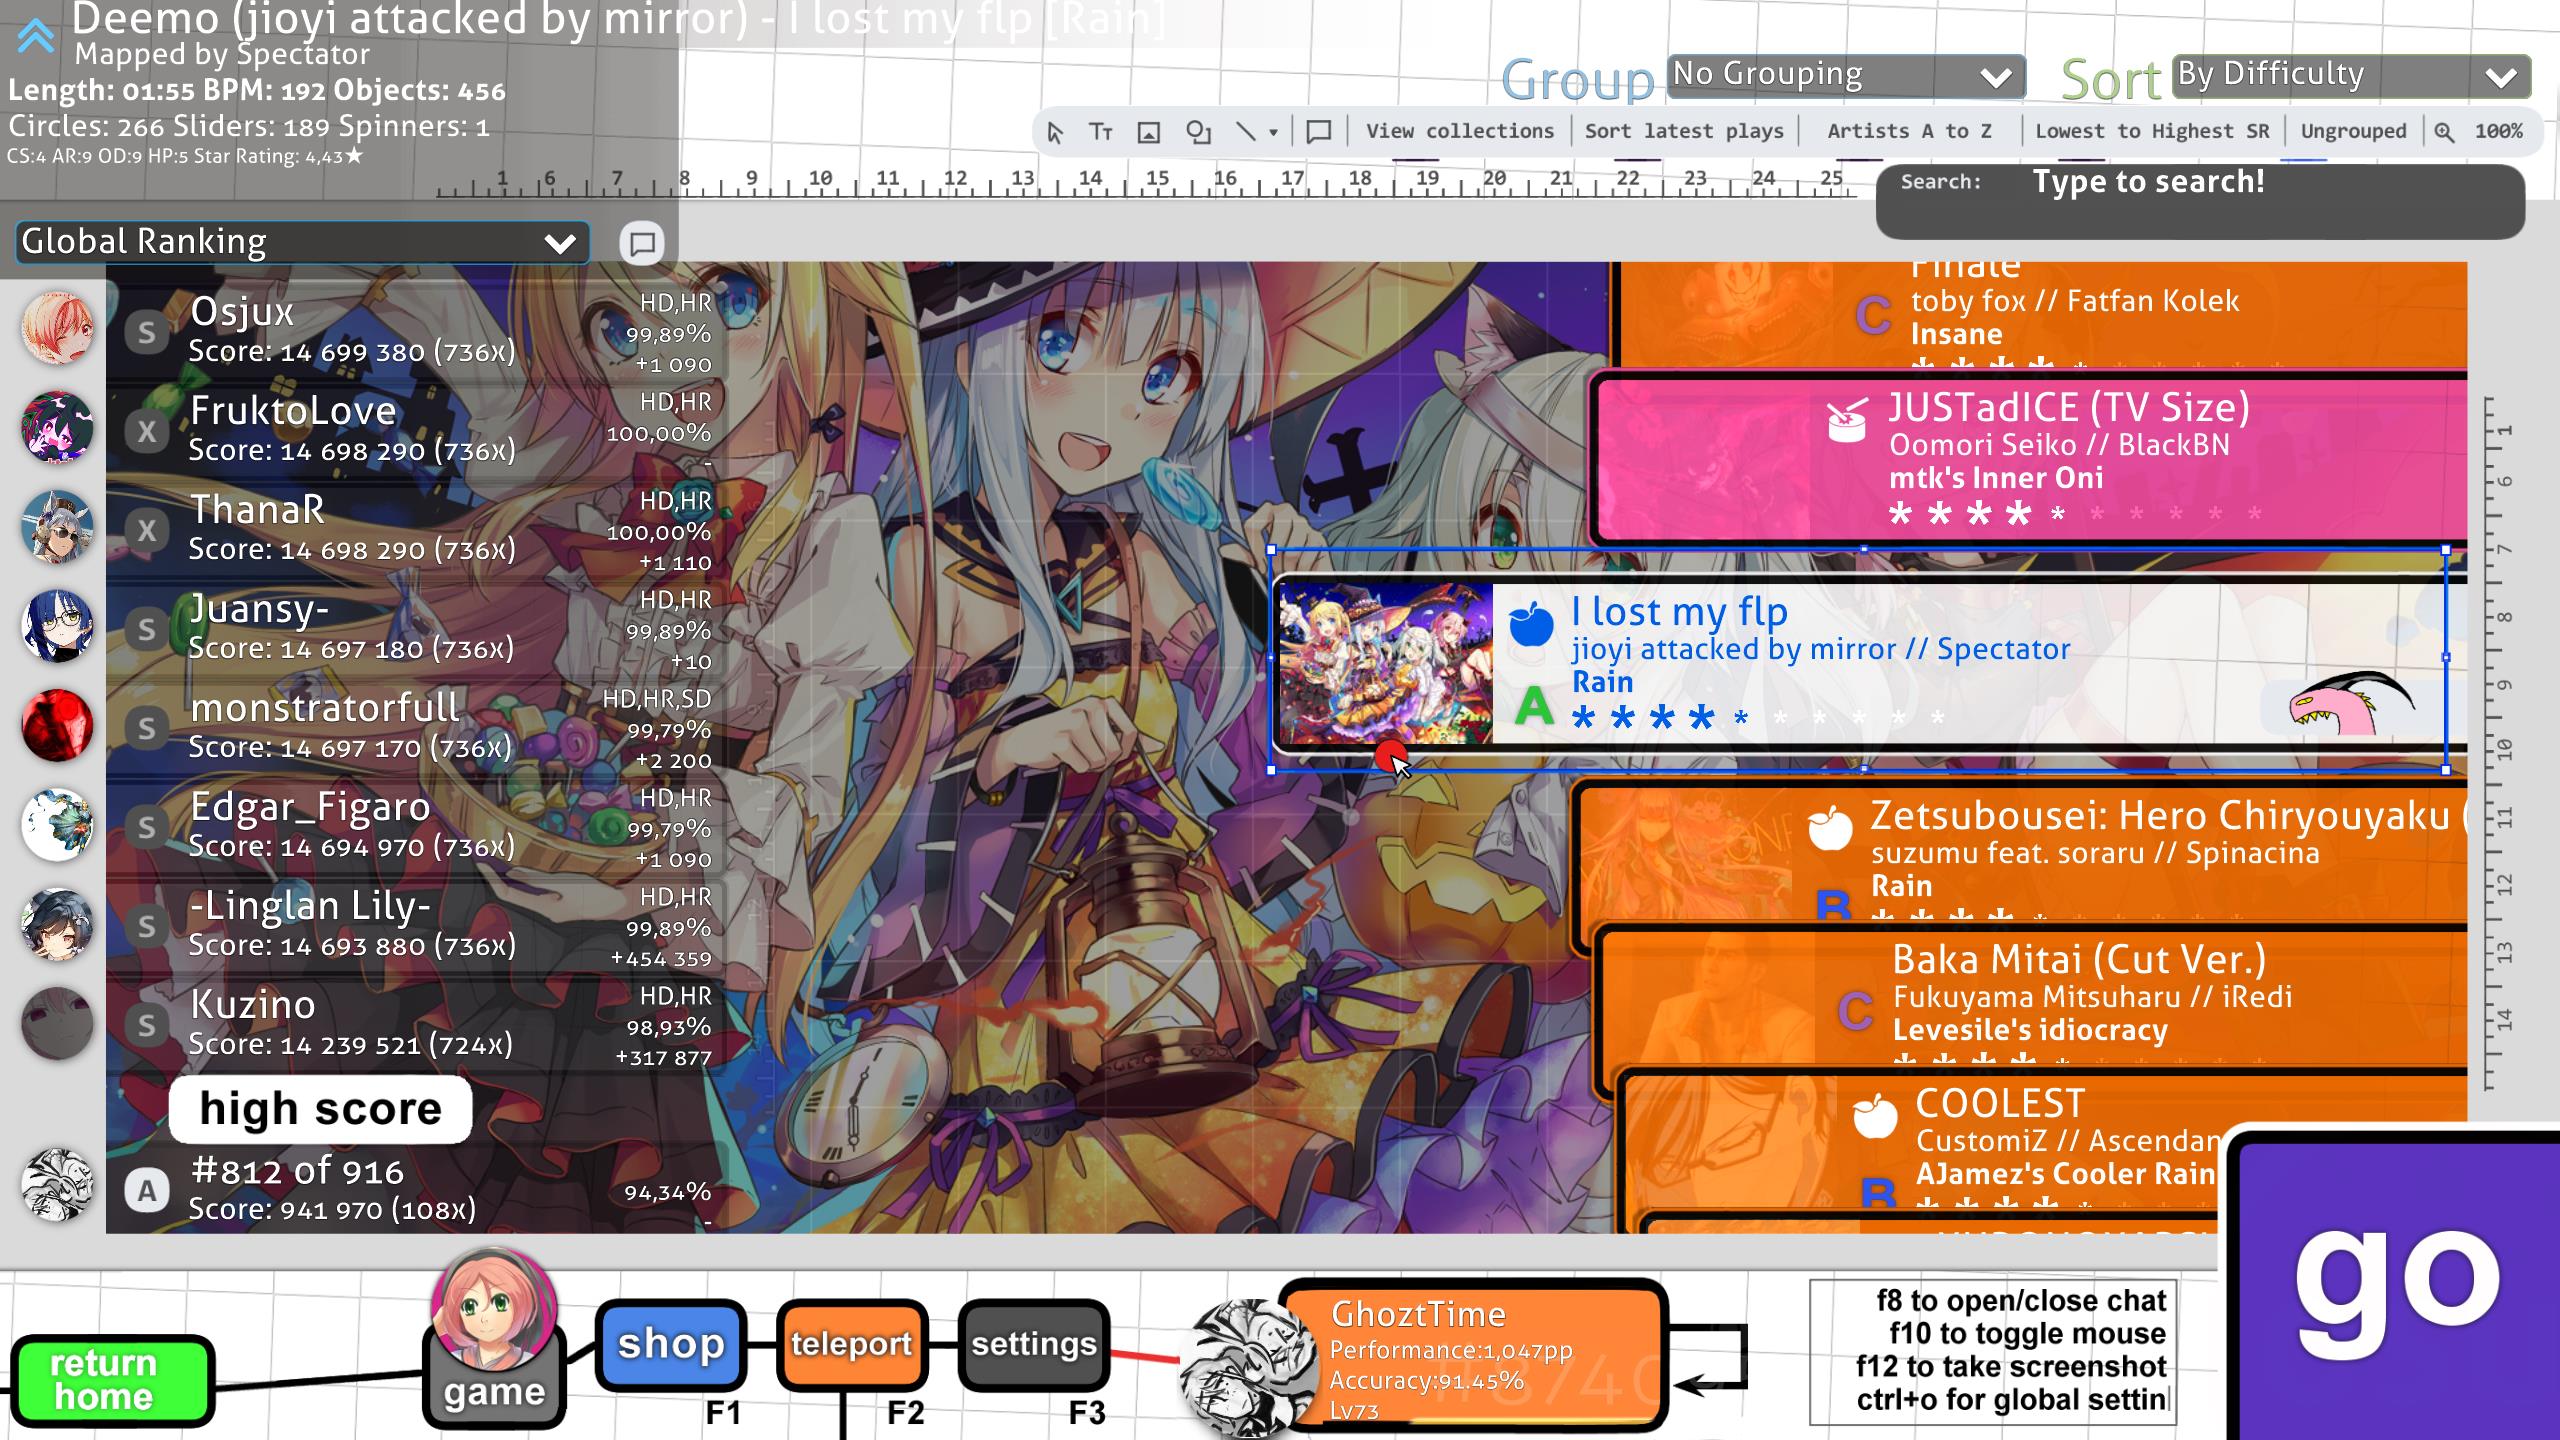Toggle the chat bubble beside Global Ranking
The height and width of the screenshot is (1440, 2560).
pos(642,243)
